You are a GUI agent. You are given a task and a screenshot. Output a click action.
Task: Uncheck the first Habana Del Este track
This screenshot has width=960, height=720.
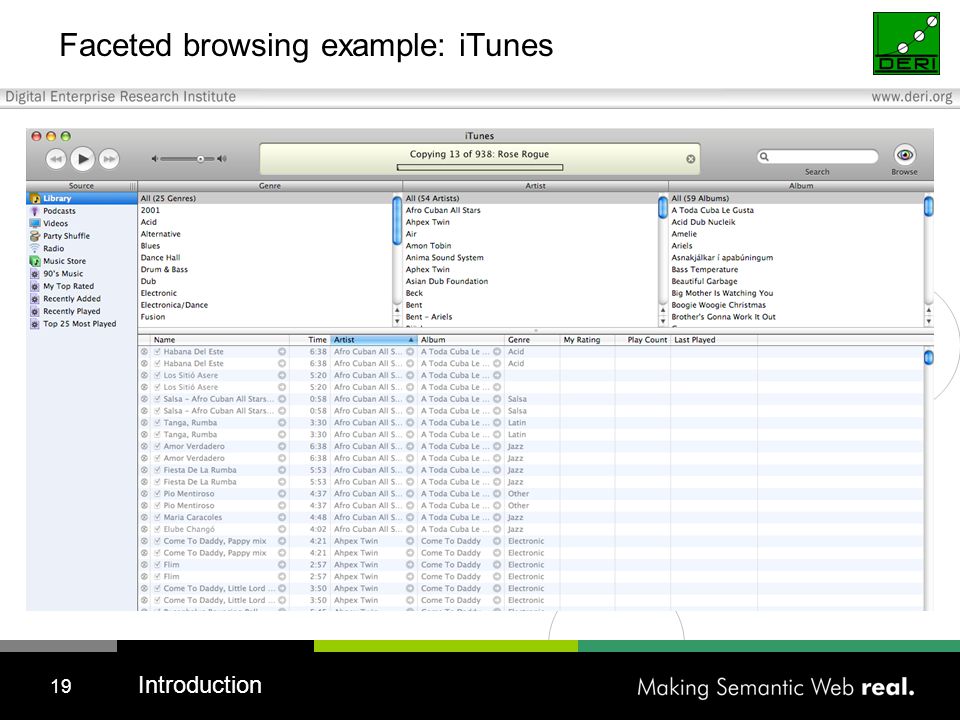point(157,352)
